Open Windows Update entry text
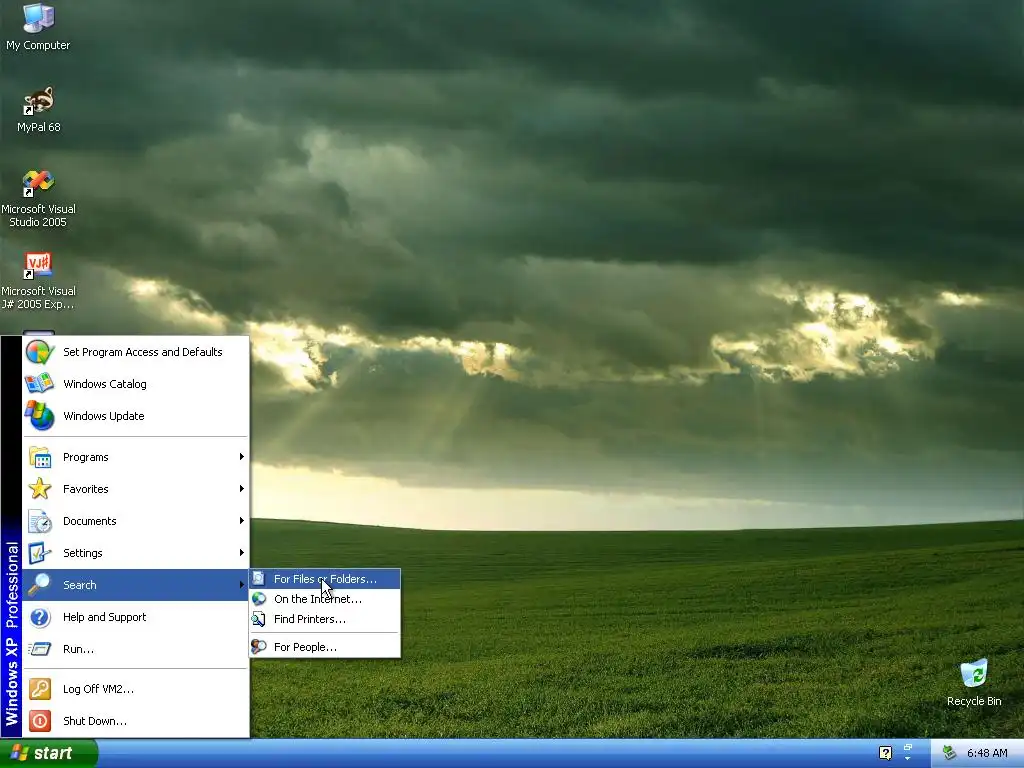The height and width of the screenshot is (768, 1024). [x=104, y=416]
